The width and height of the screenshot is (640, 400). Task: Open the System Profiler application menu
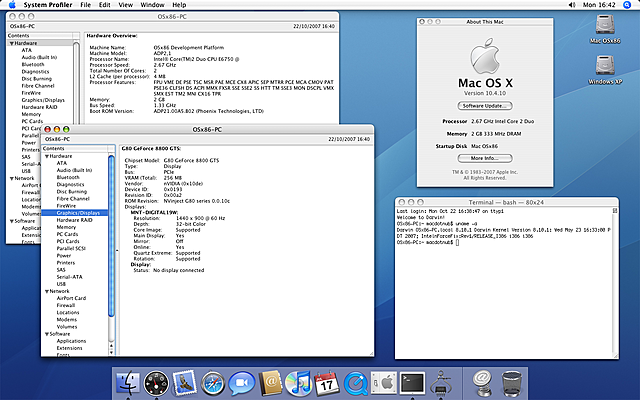coord(48,5)
